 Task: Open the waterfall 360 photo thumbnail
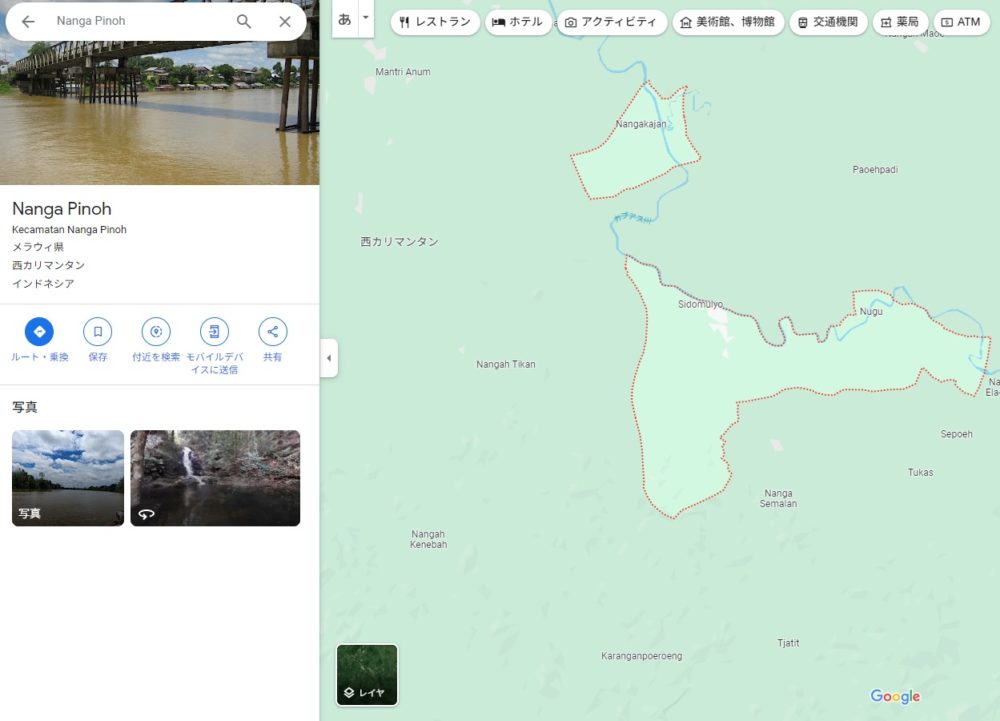click(215, 478)
